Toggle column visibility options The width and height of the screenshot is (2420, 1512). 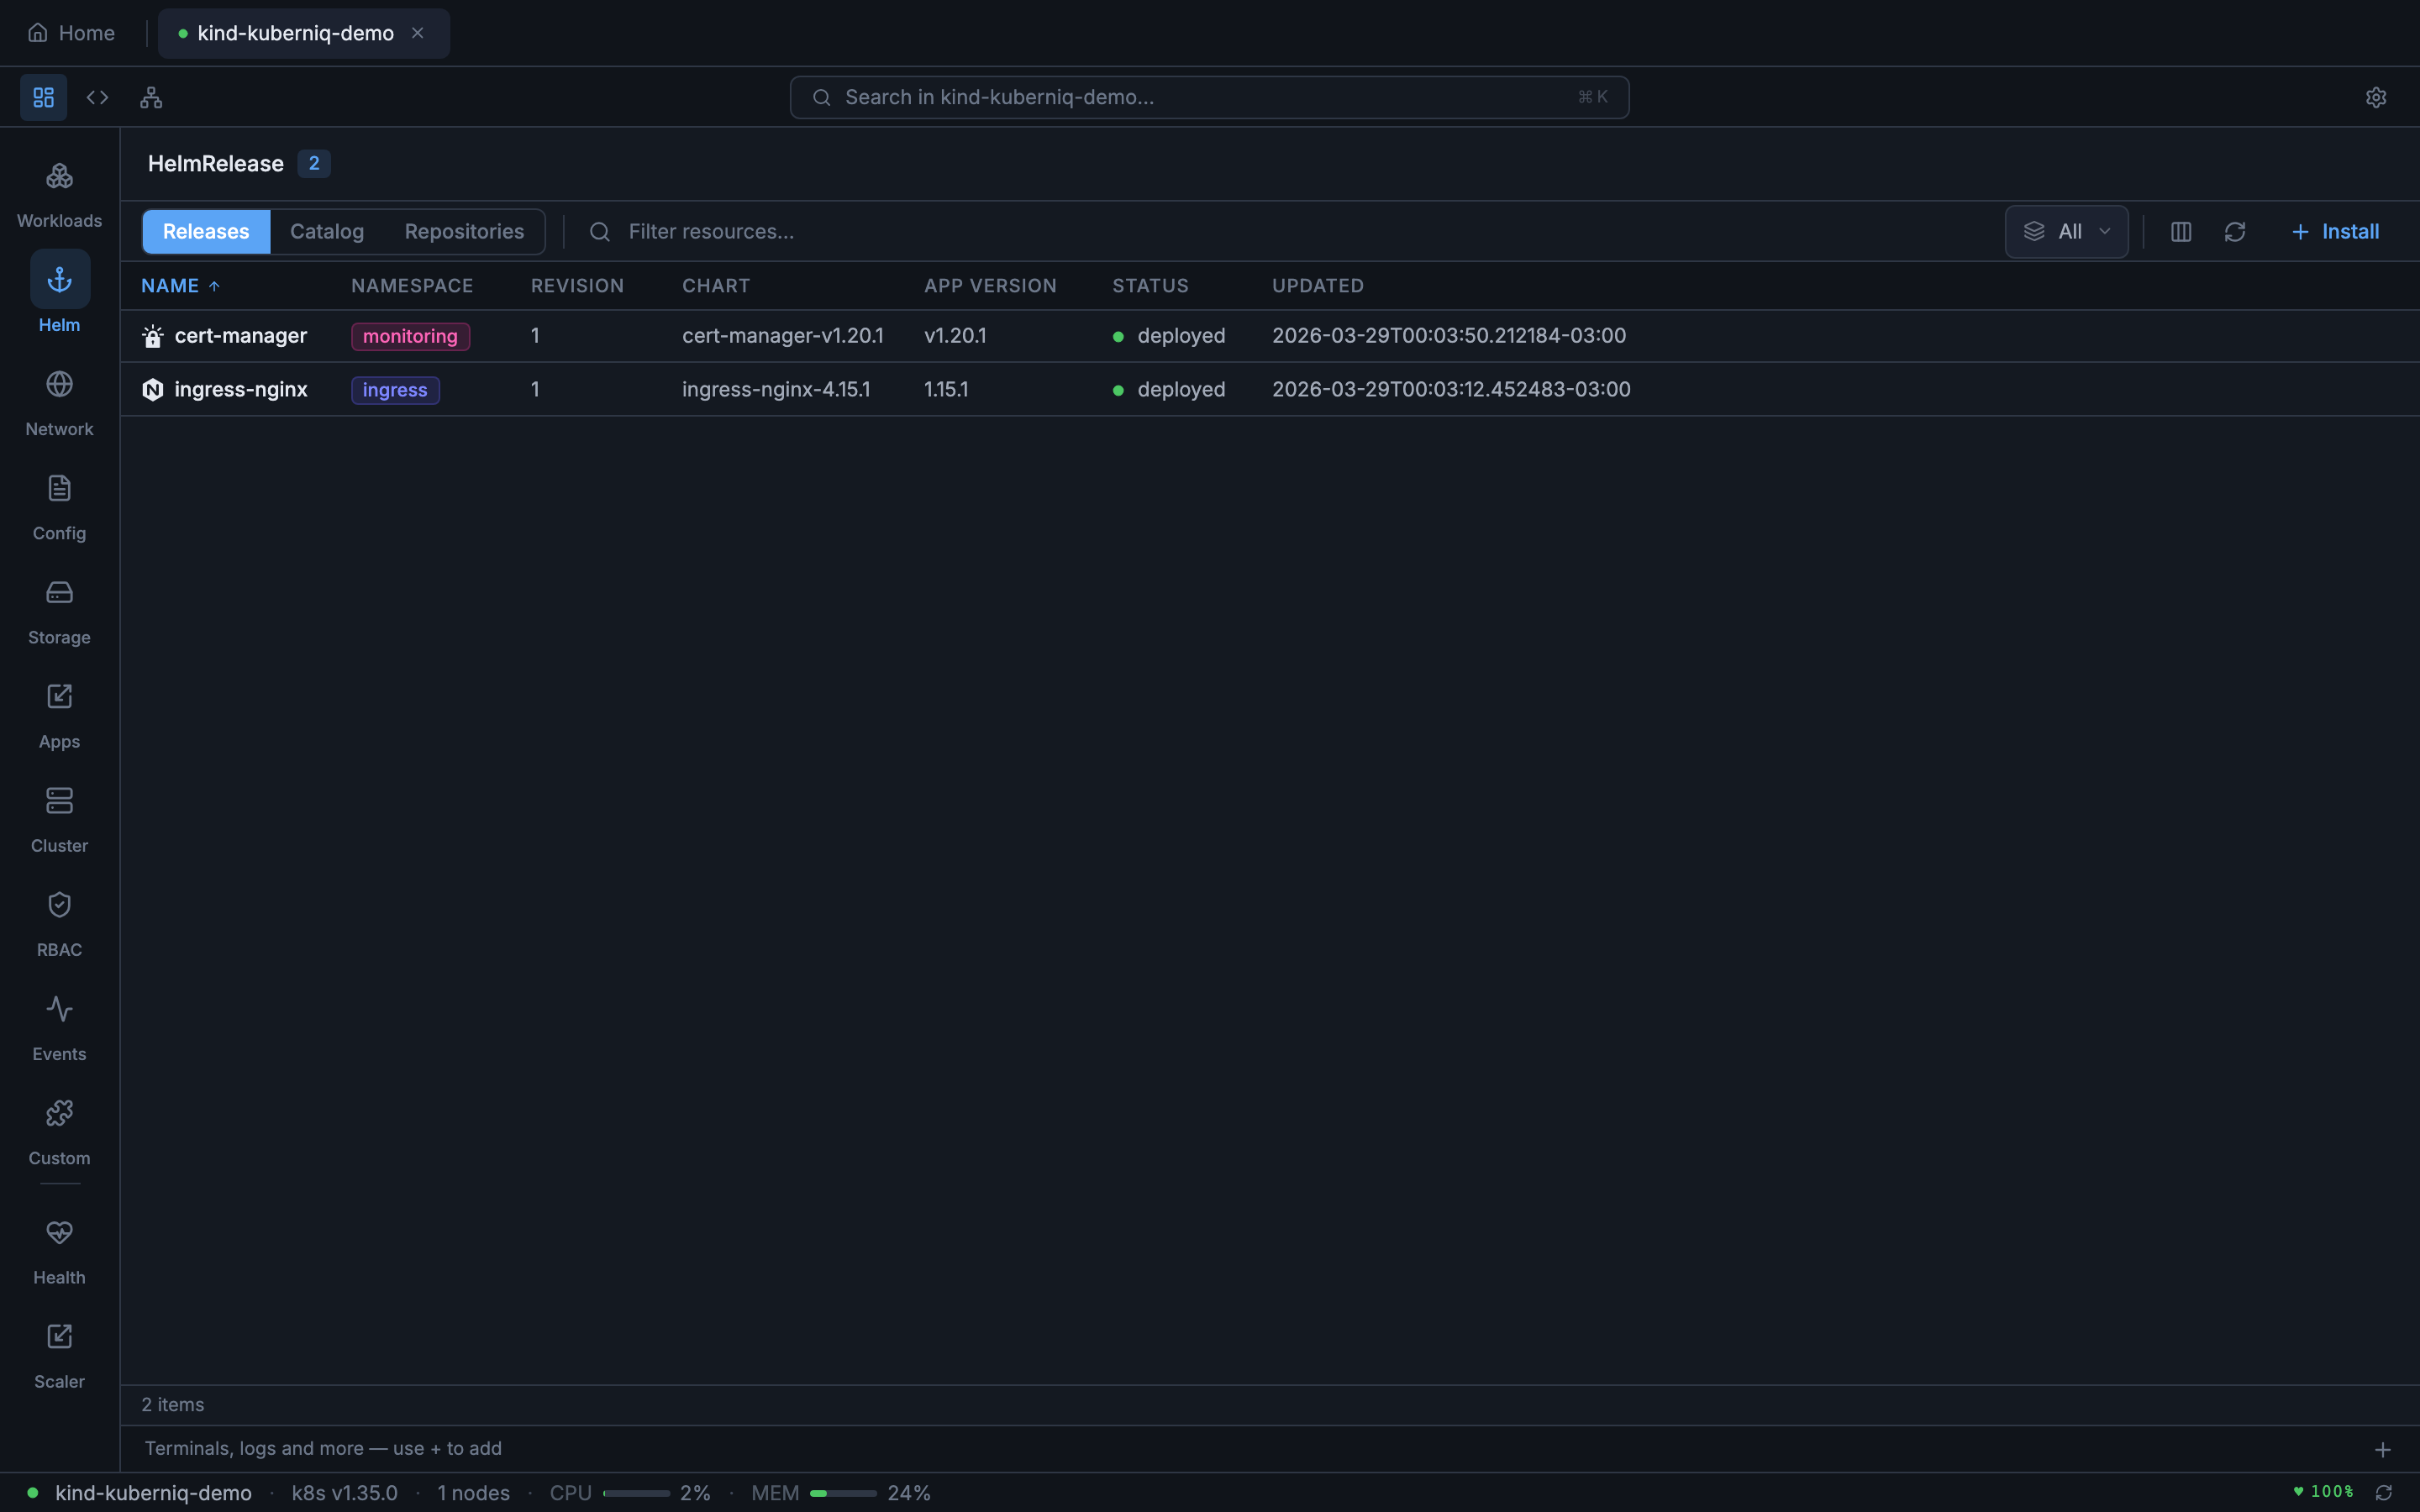pyautogui.click(x=2180, y=231)
